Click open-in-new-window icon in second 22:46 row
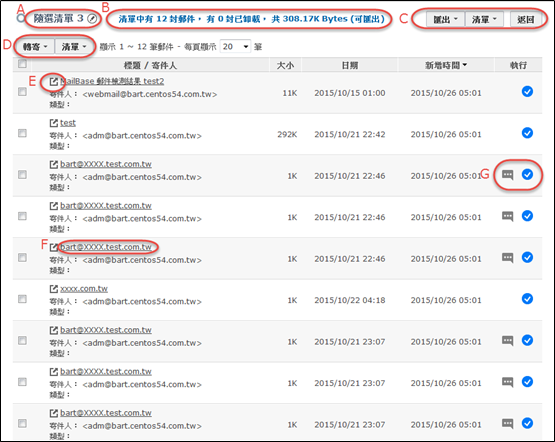 tap(53, 206)
